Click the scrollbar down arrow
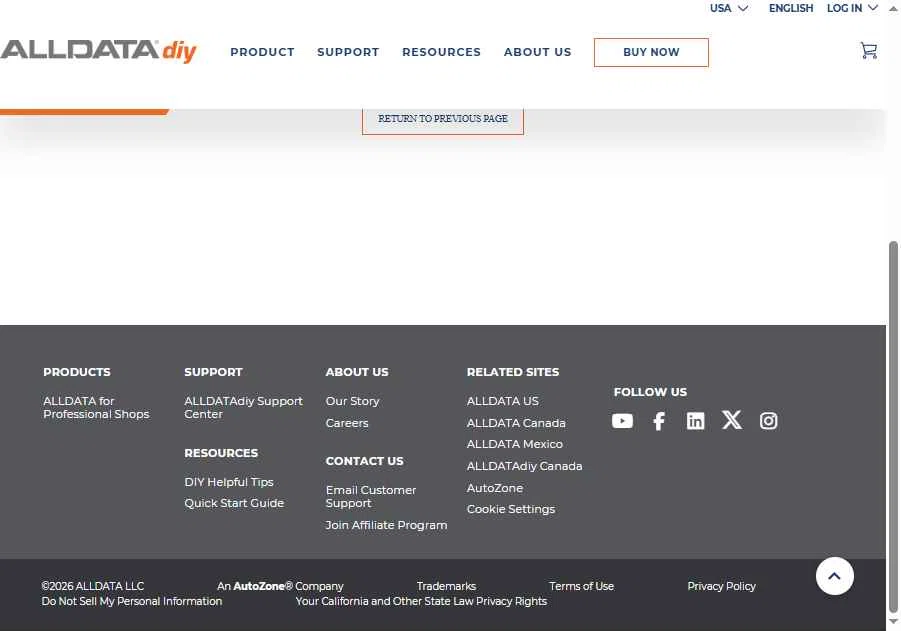Image resolution: width=901 pixels, height=631 pixels. pyautogui.click(x=893, y=622)
